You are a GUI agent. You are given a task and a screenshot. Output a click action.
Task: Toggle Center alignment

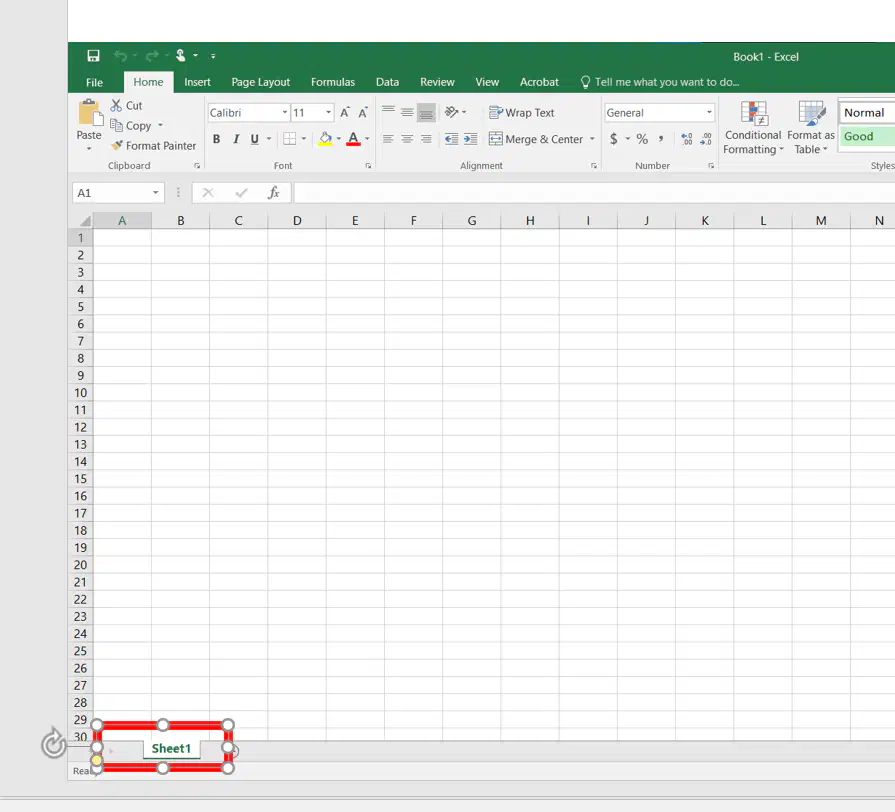click(x=407, y=139)
